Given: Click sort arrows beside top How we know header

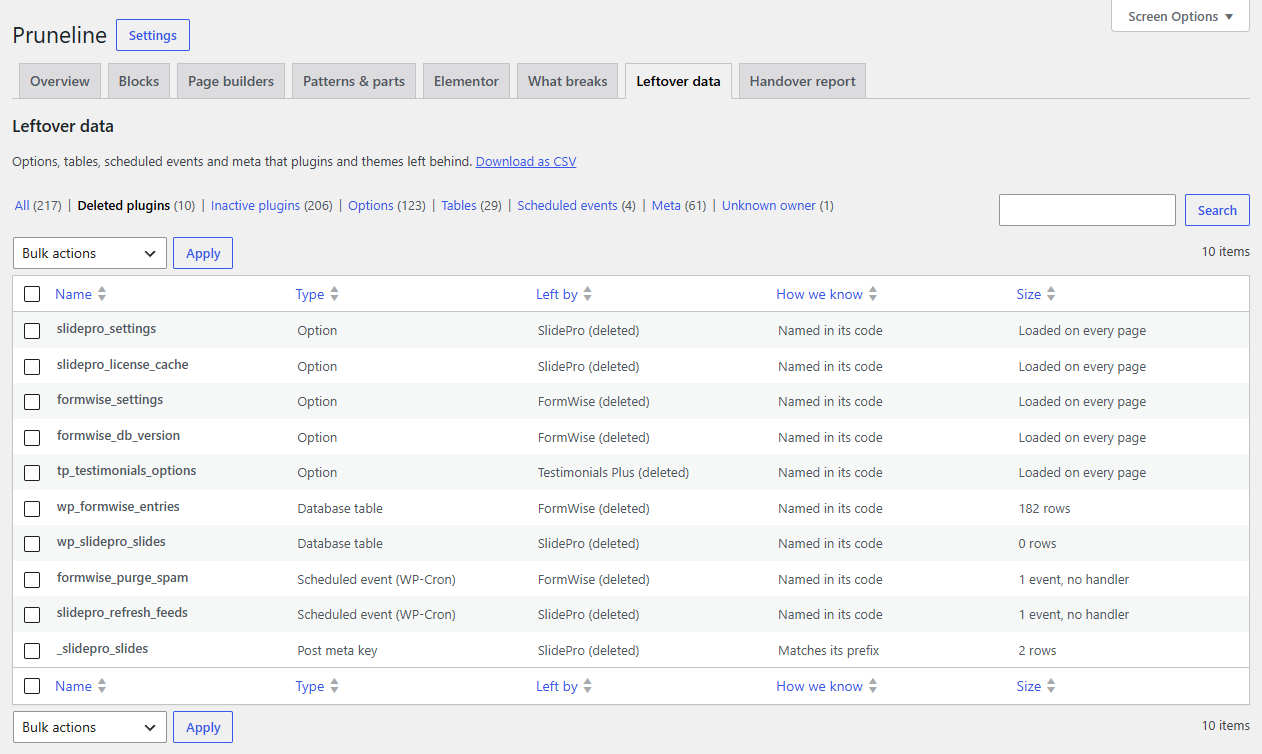Looking at the screenshot, I should 873,294.
